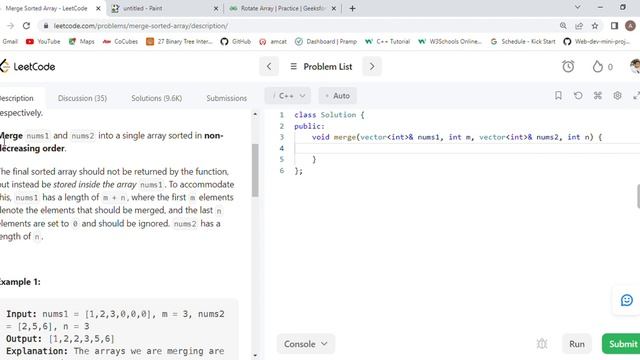Image resolution: width=640 pixels, height=360 pixels.
Task: Bookmark this page with star icon
Action: coord(595,26)
